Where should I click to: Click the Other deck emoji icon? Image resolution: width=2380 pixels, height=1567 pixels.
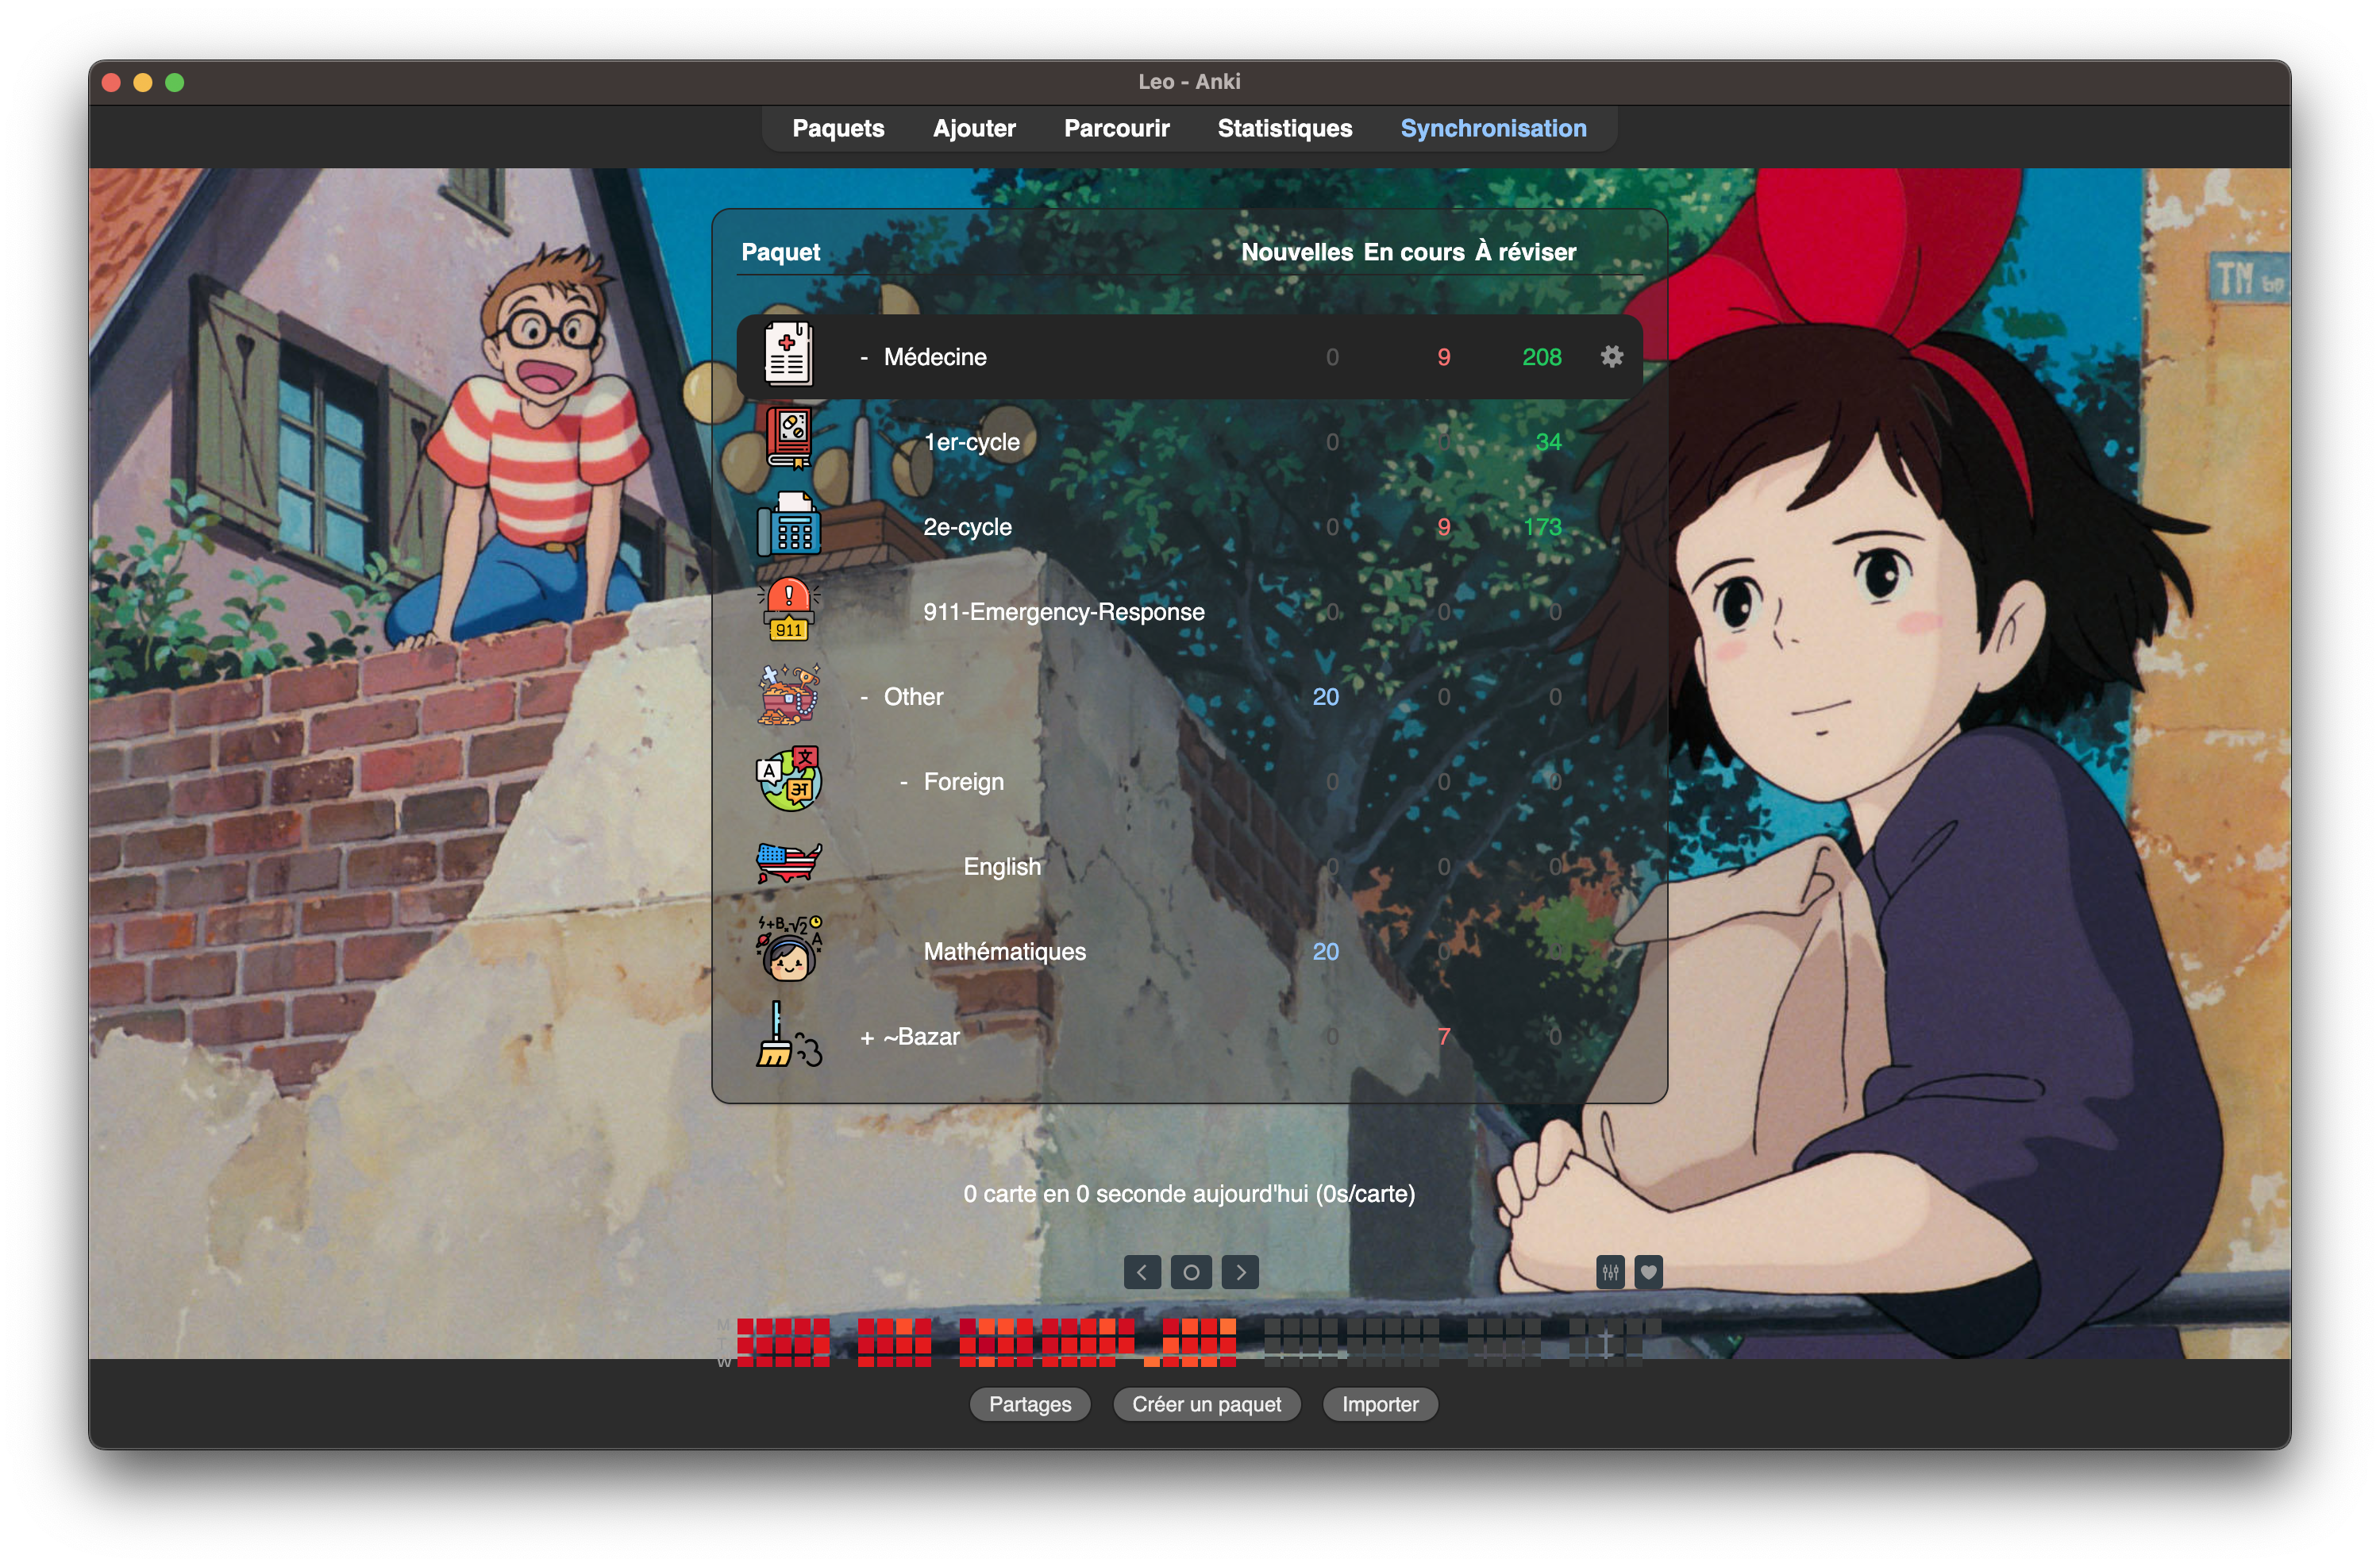pyautogui.click(x=788, y=695)
